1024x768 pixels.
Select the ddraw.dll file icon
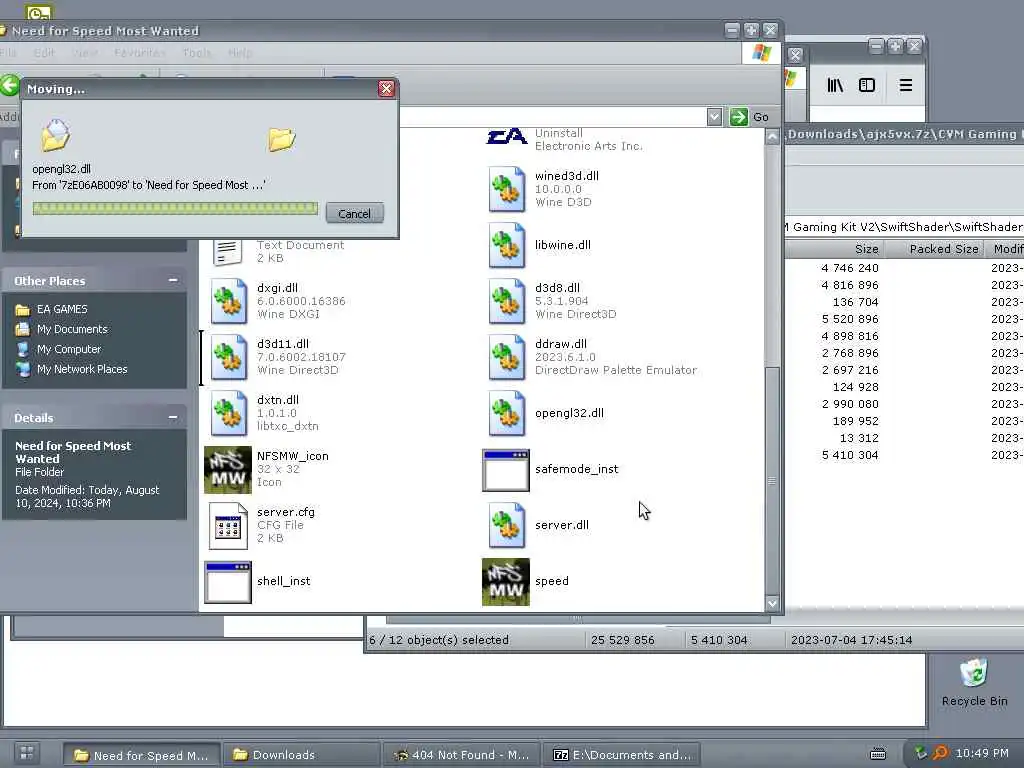[x=506, y=357]
